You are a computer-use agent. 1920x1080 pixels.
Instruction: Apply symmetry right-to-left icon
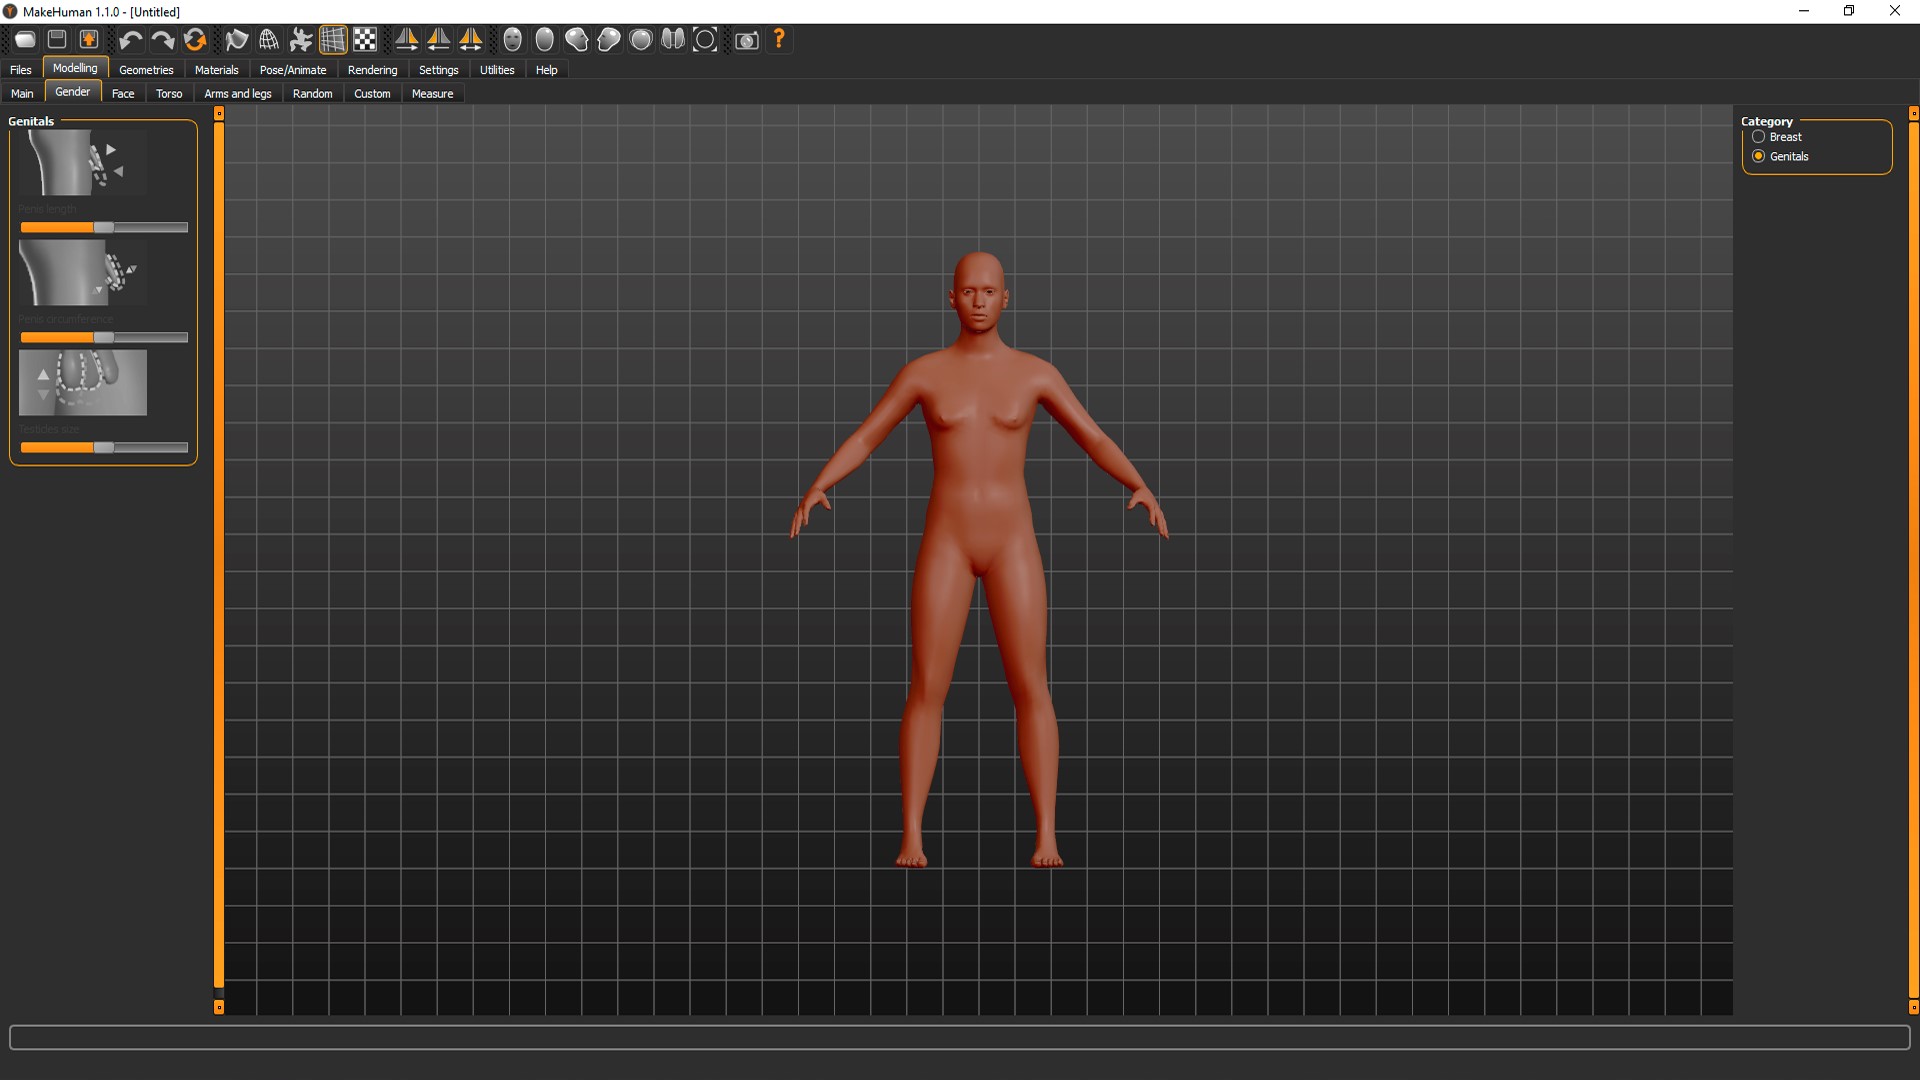407,40
